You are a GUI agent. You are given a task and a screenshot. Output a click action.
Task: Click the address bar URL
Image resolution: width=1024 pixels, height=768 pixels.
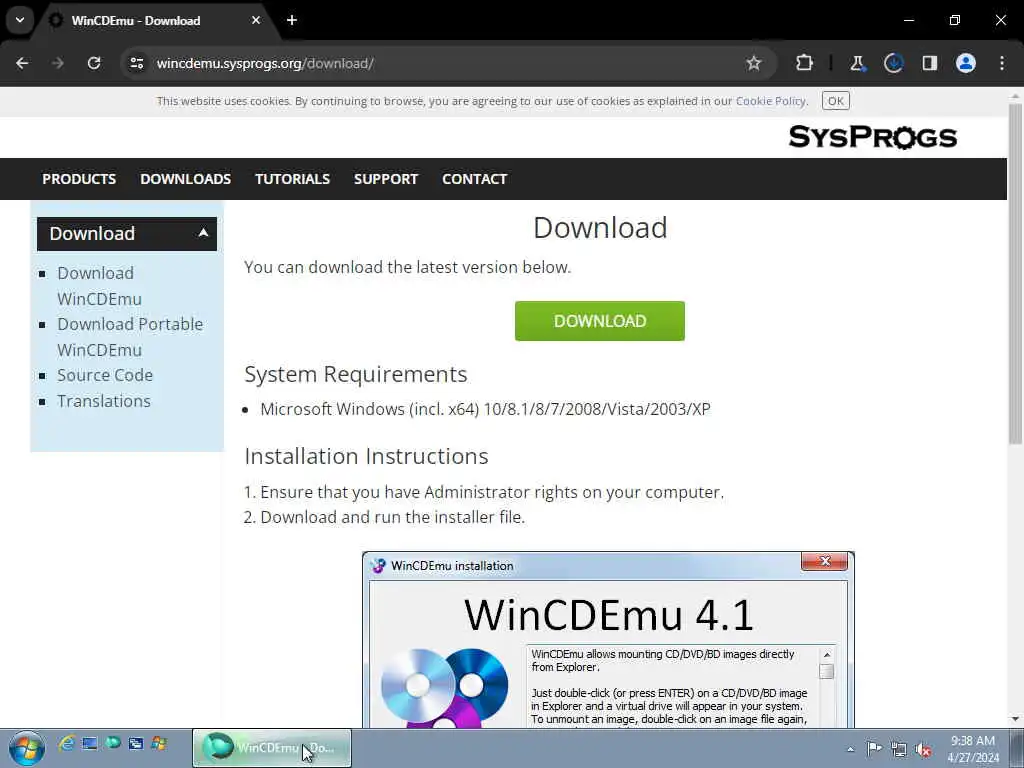[265, 63]
